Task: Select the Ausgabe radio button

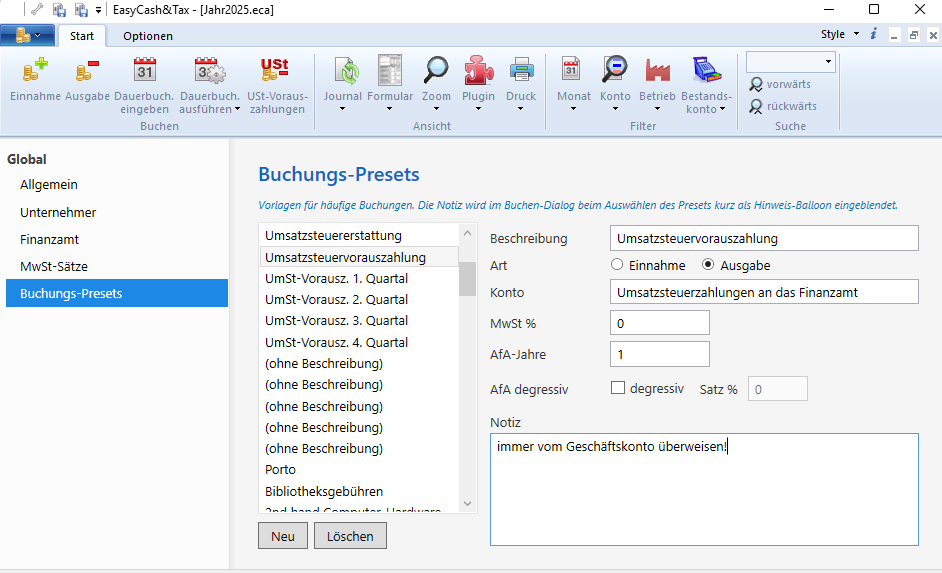Action: coord(708,264)
